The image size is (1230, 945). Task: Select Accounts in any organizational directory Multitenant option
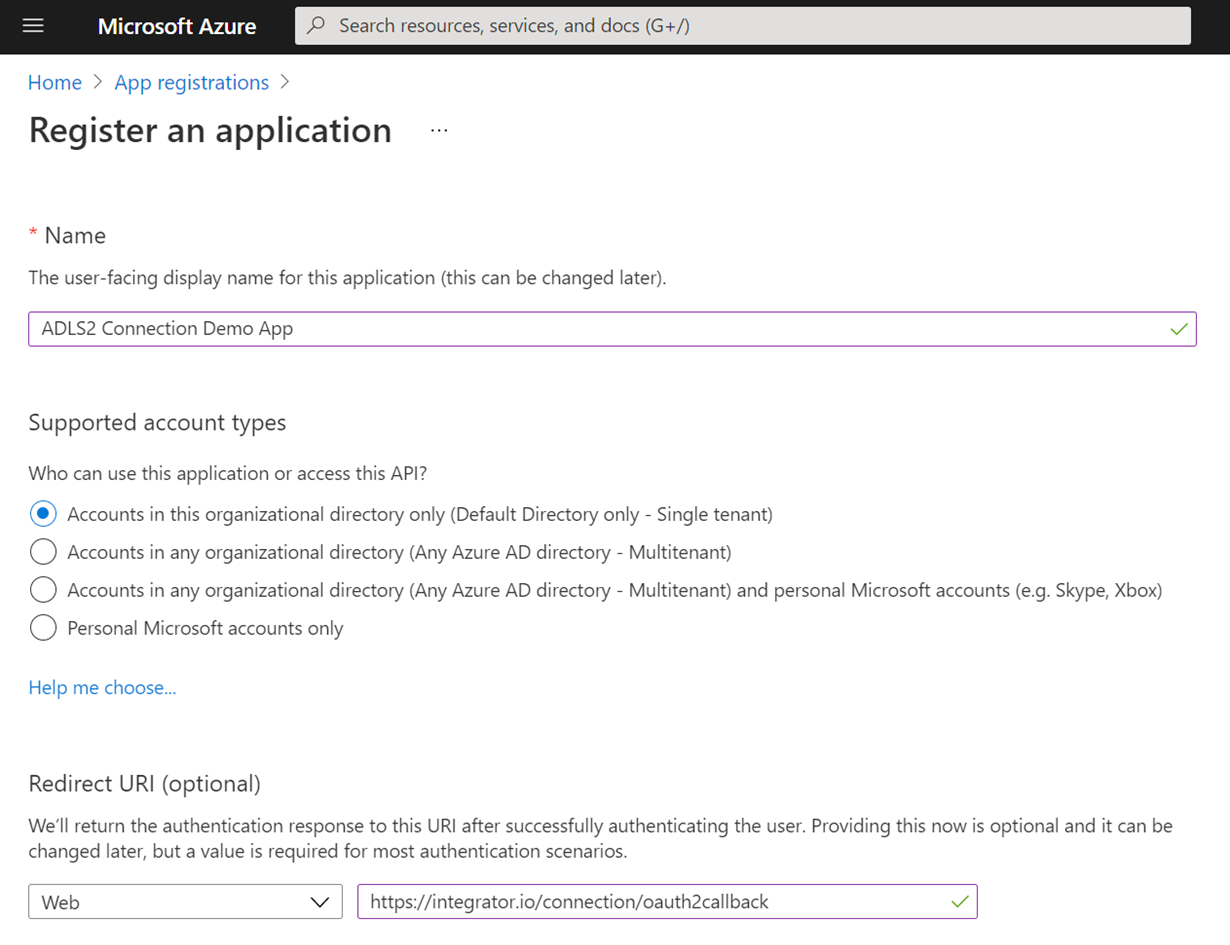43,552
